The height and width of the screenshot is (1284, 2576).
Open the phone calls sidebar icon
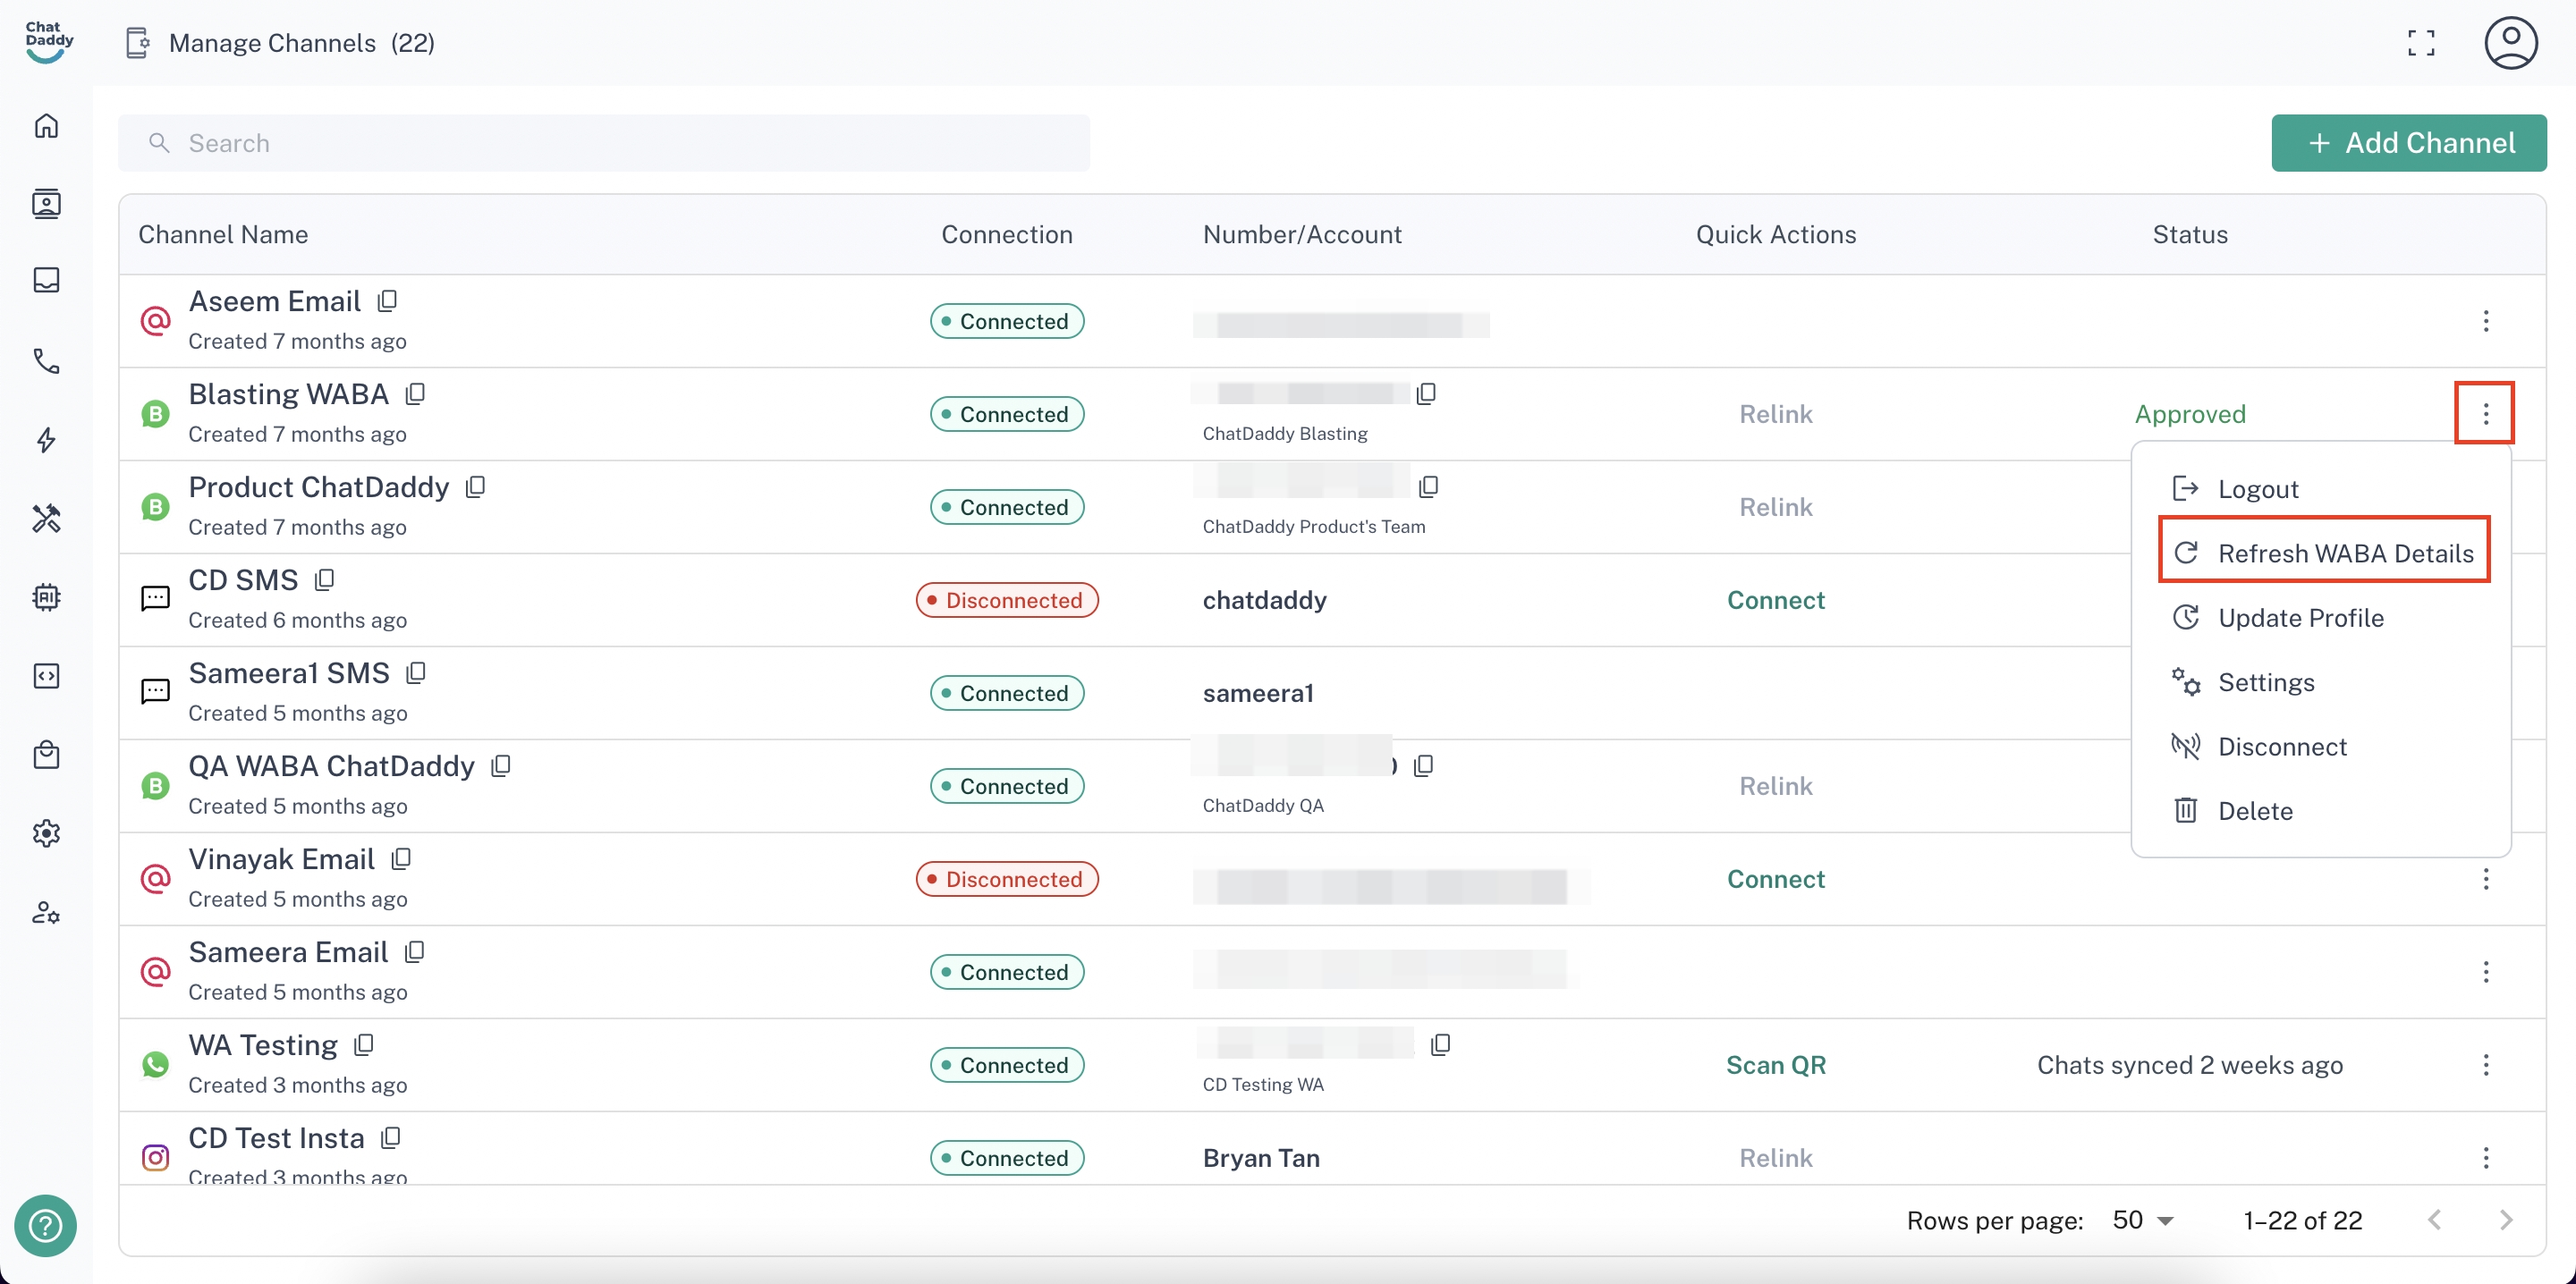click(46, 360)
